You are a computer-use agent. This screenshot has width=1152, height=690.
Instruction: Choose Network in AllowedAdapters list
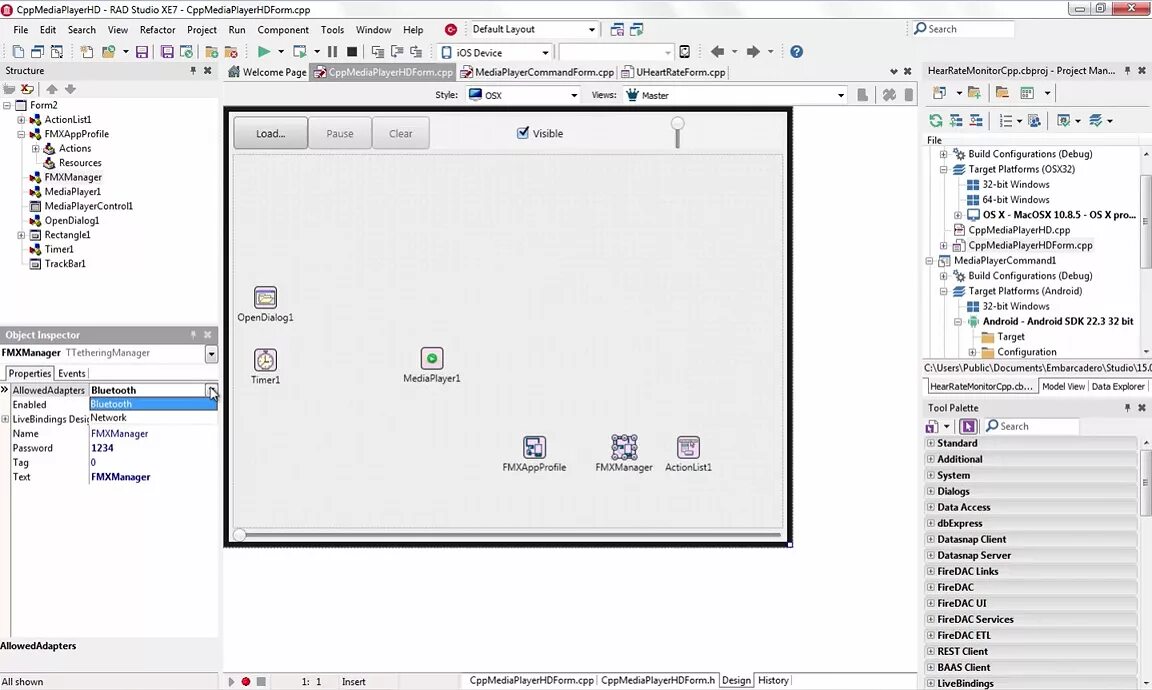153,417
